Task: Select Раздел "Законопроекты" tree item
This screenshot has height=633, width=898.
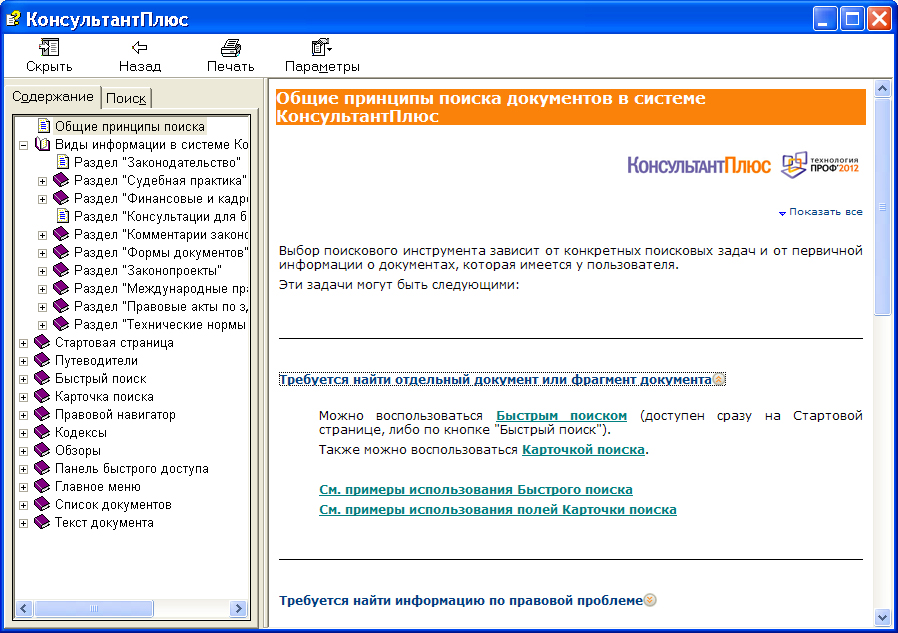Action: [148, 270]
